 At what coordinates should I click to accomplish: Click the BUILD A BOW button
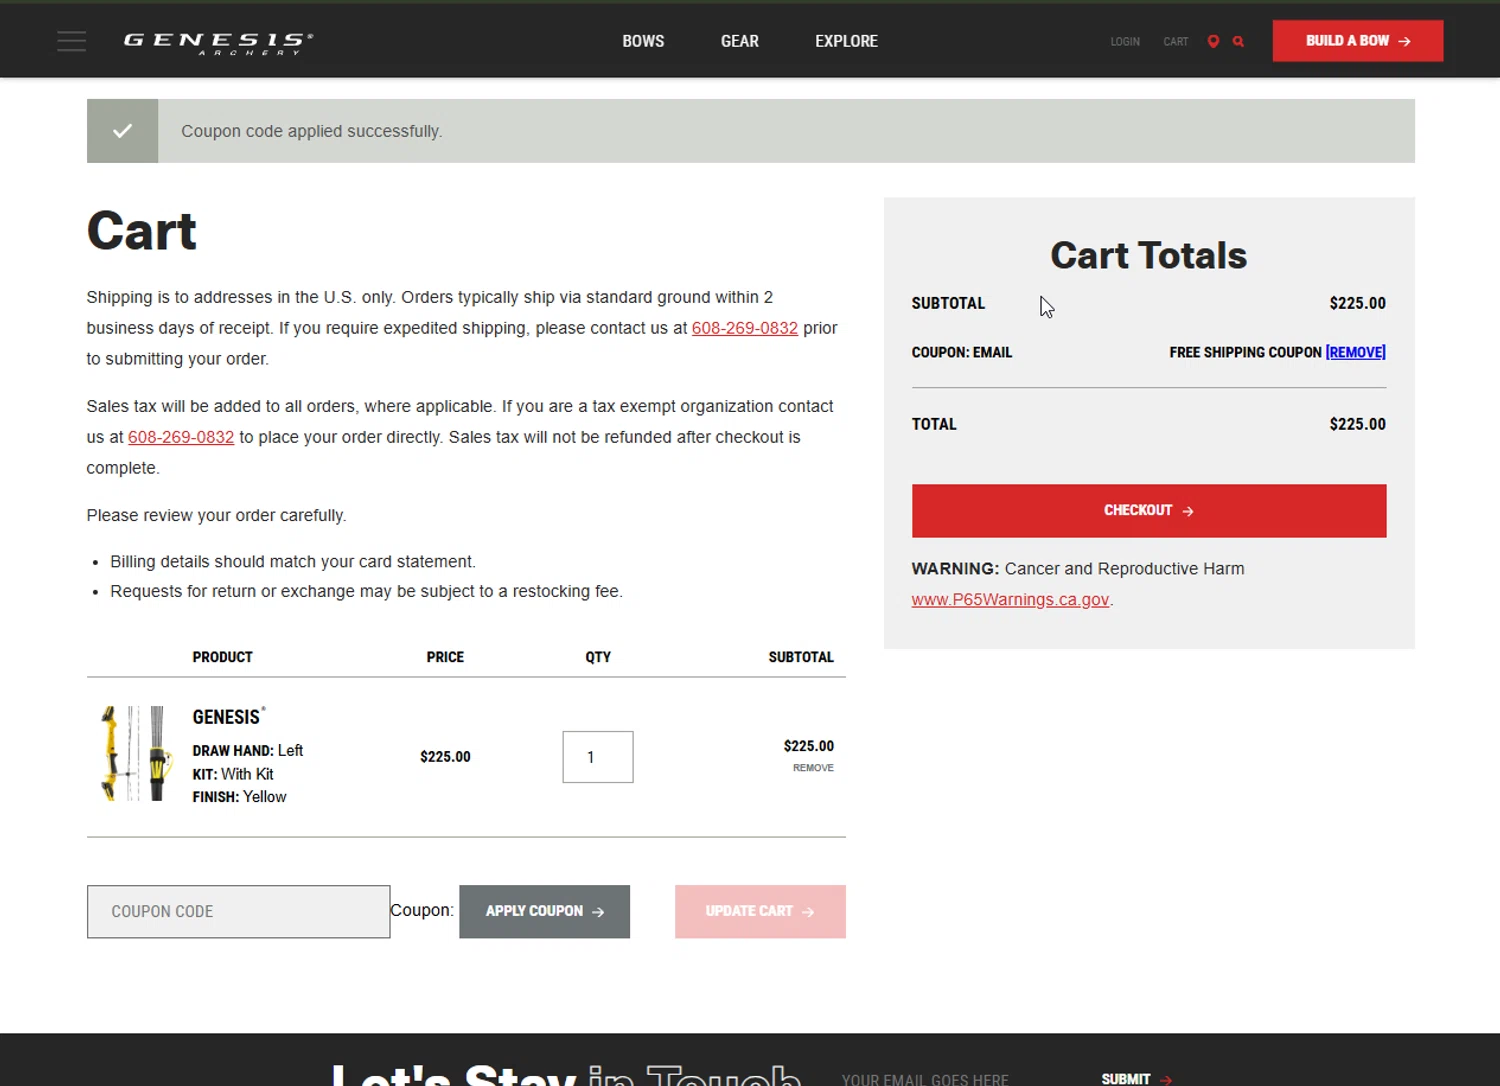click(1358, 41)
